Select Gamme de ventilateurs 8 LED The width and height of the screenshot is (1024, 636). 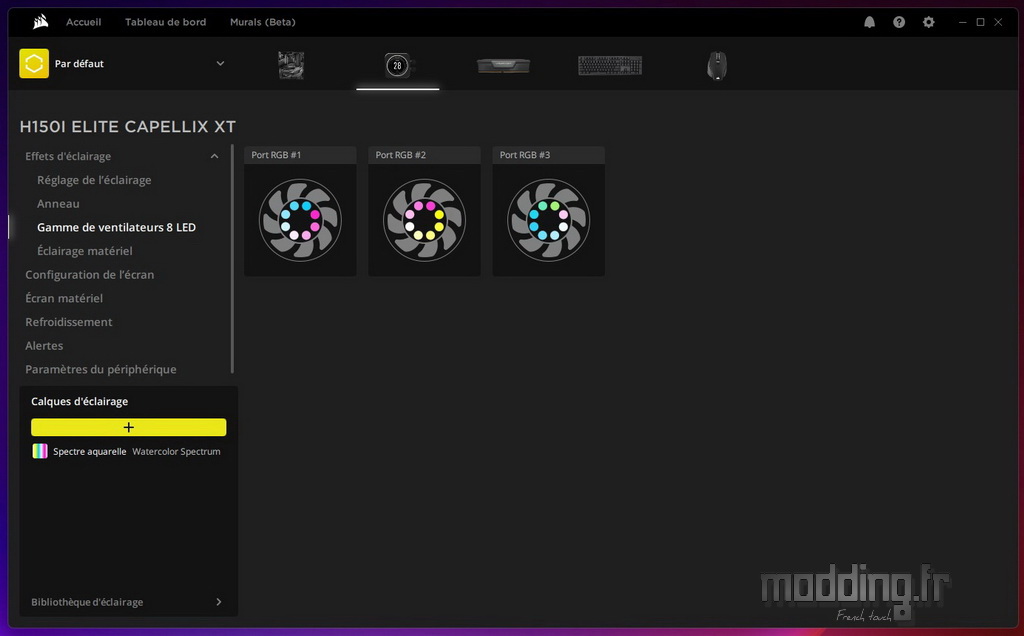click(x=116, y=227)
